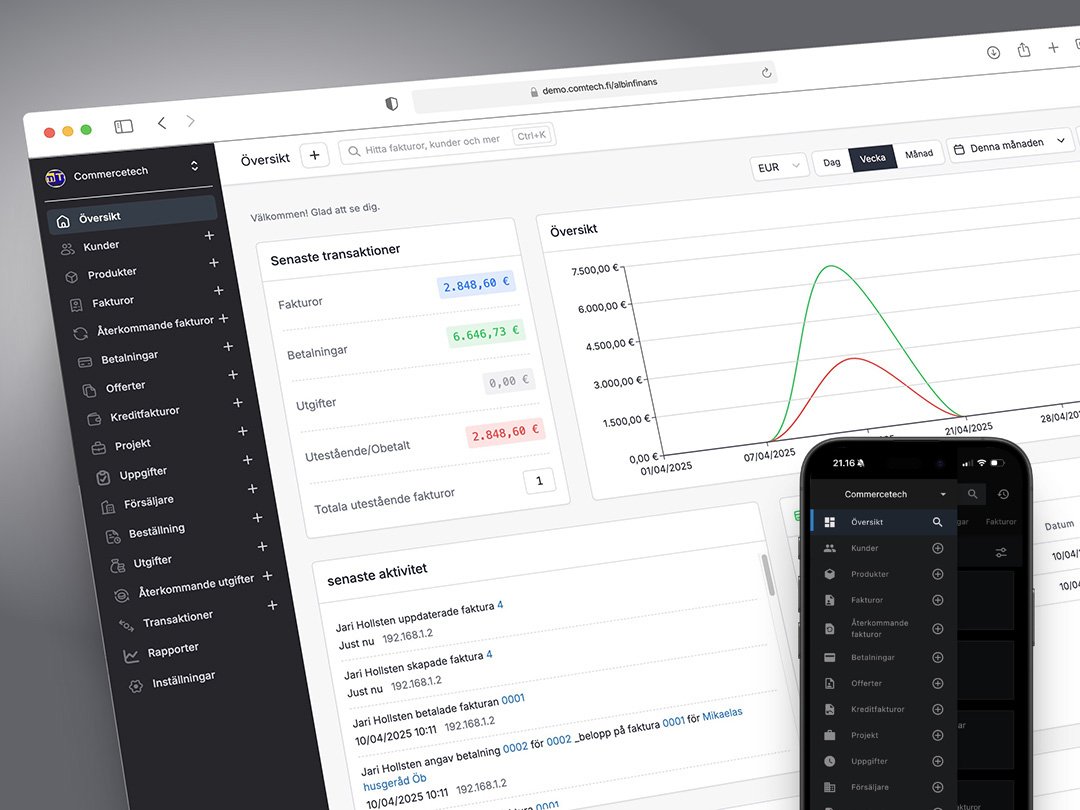Click the Offerter icon in desktop sidebar
Image resolution: width=1080 pixels, height=810 pixels.
coord(89,391)
